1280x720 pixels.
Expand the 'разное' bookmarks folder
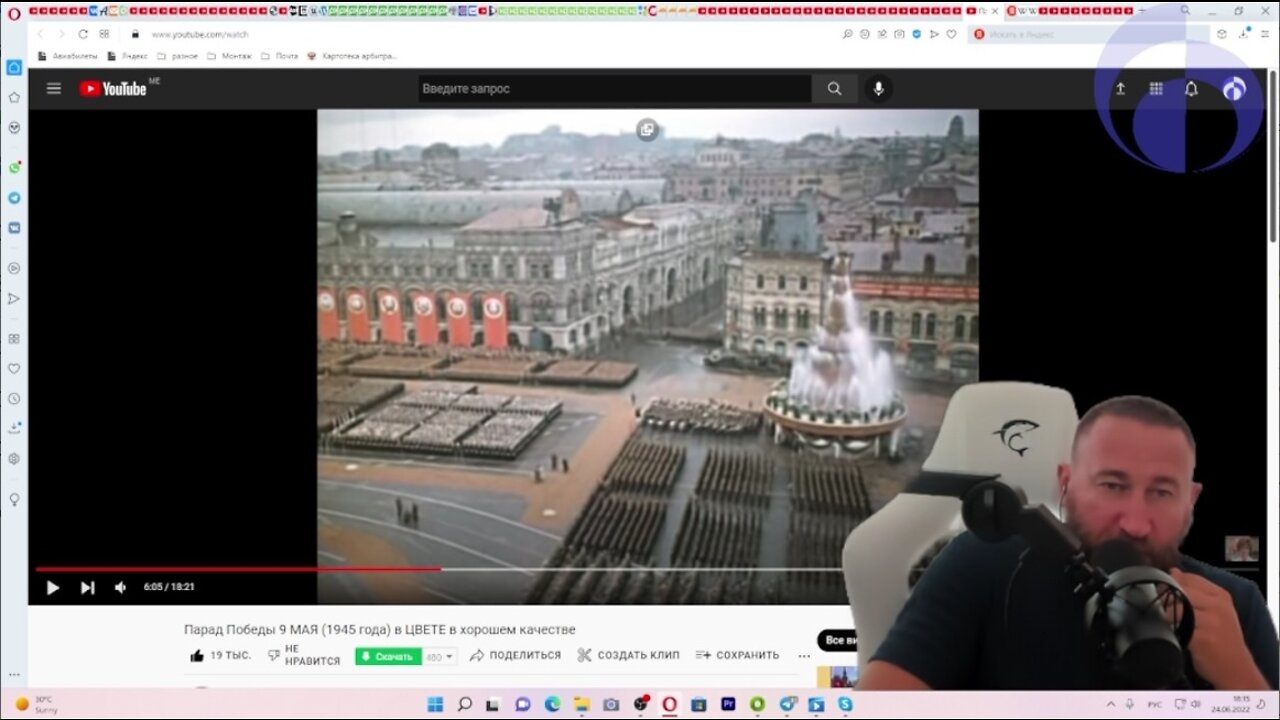click(x=177, y=56)
